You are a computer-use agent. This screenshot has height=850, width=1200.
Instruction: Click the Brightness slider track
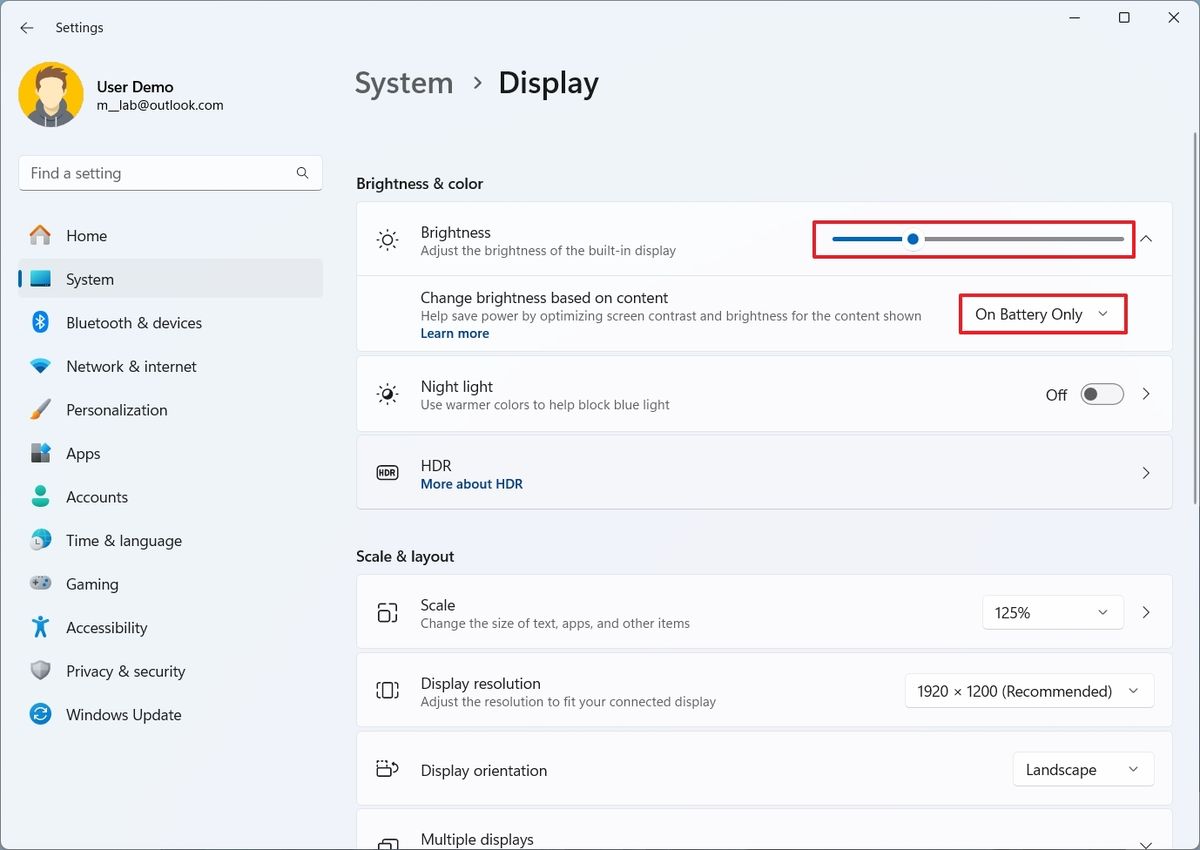pyautogui.click(x=978, y=239)
